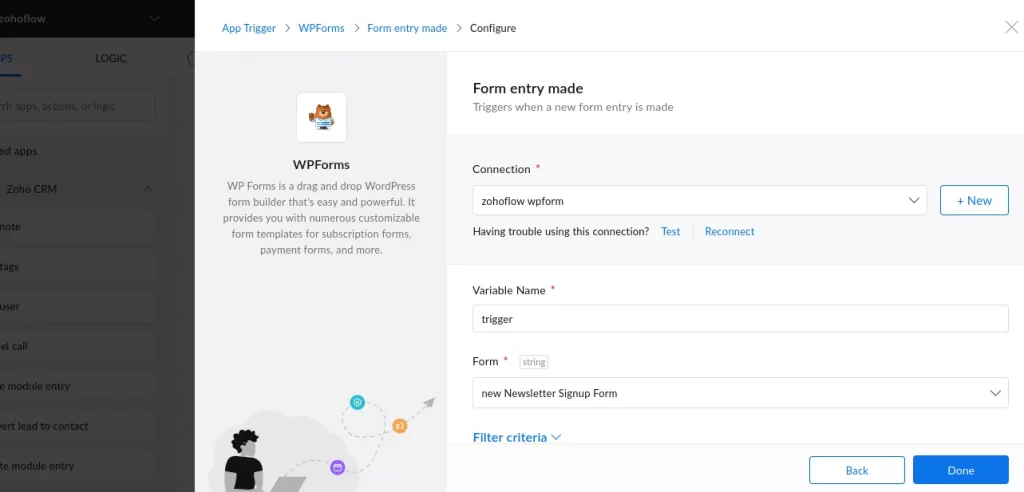The image size is (1024, 492).
Task: Click the 'string' type badge beside Form
Action: tap(534, 362)
